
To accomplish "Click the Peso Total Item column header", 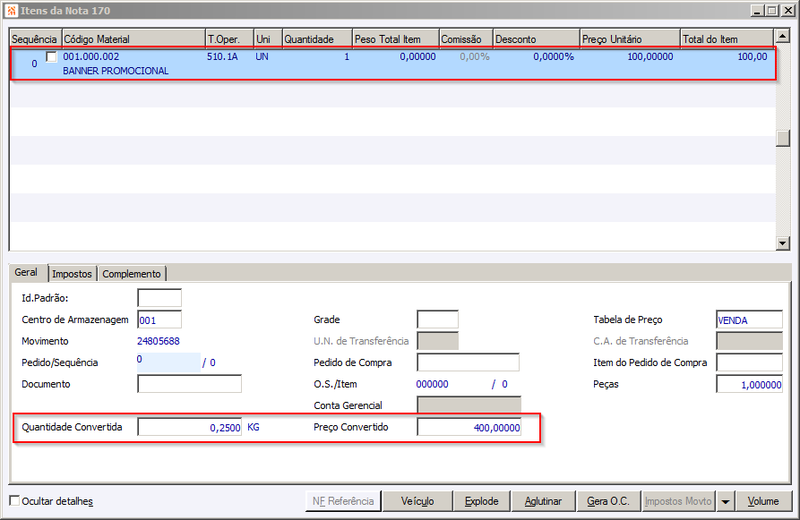I will click(x=395, y=39).
